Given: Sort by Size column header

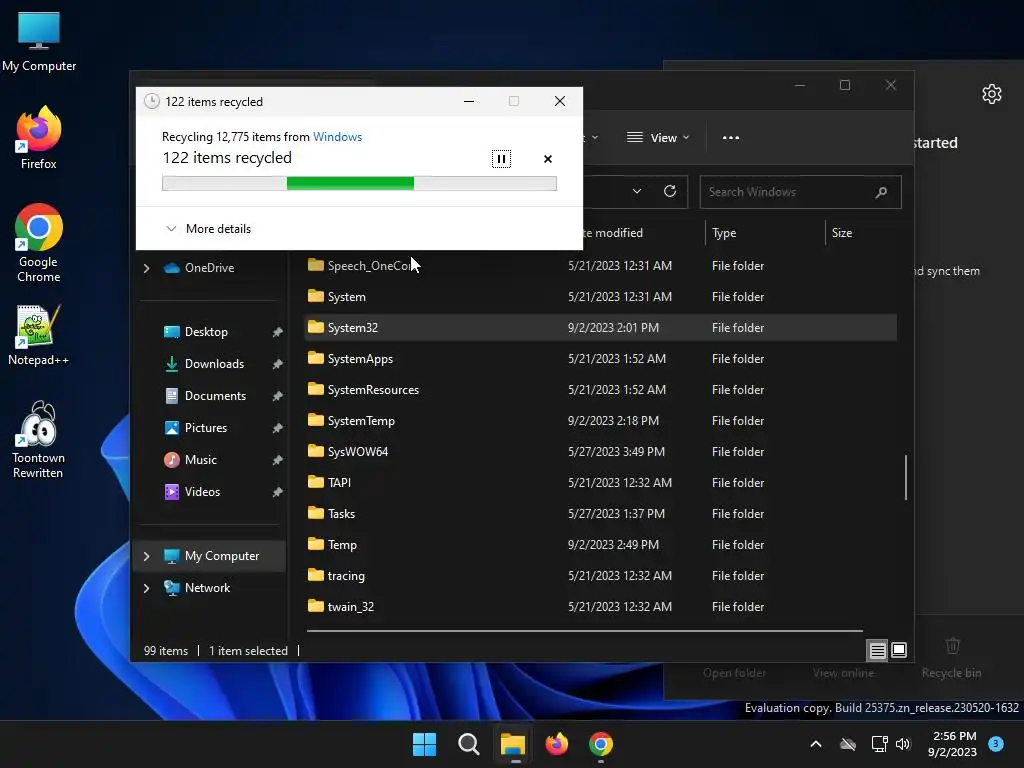Looking at the screenshot, I should pyautogui.click(x=842, y=232).
